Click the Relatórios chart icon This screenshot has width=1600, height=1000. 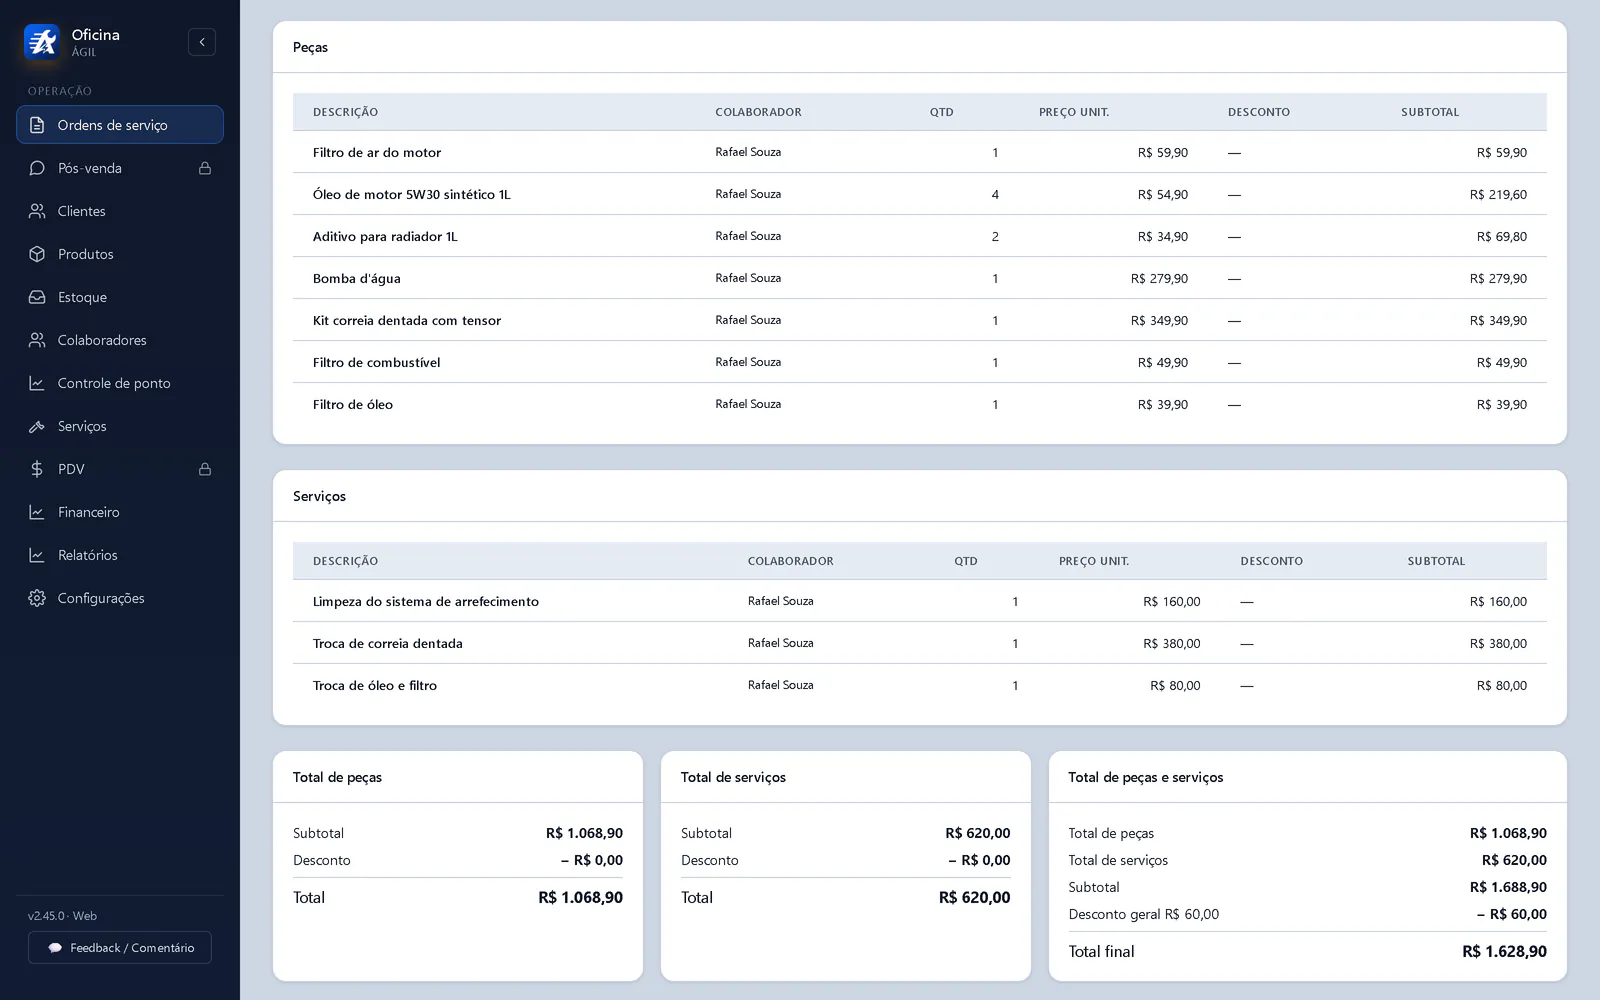[x=37, y=555]
